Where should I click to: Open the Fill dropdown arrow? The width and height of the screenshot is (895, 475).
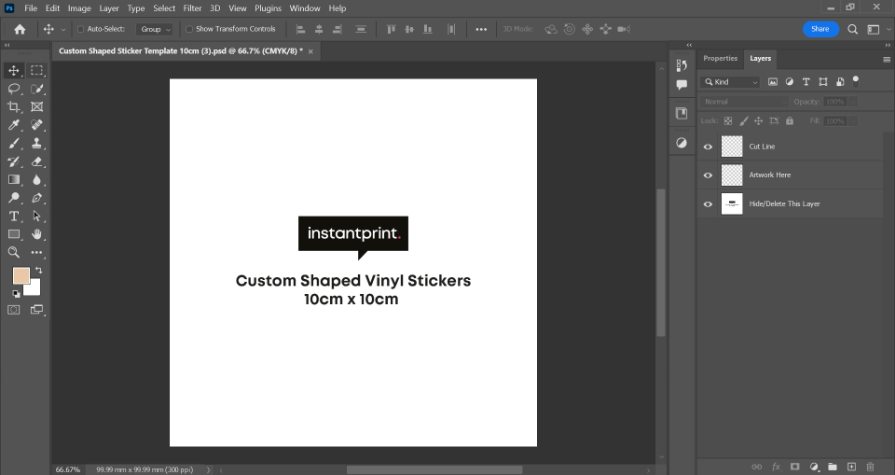853,121
